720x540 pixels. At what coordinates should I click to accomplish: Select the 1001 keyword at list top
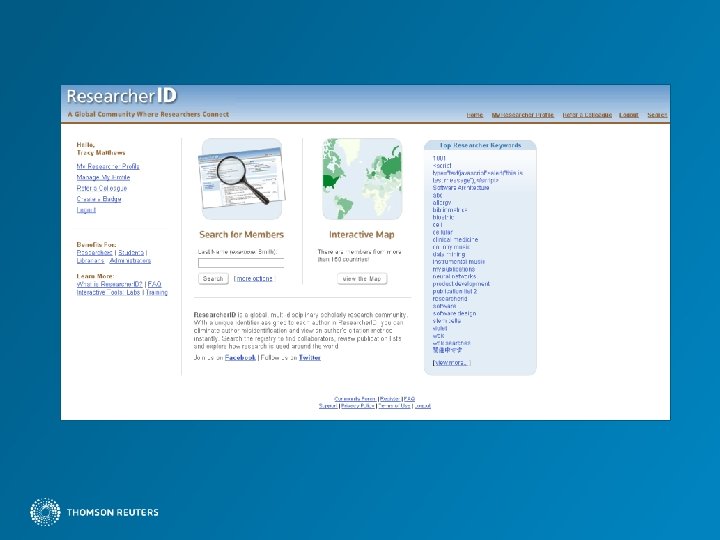(x=439, y=158)
